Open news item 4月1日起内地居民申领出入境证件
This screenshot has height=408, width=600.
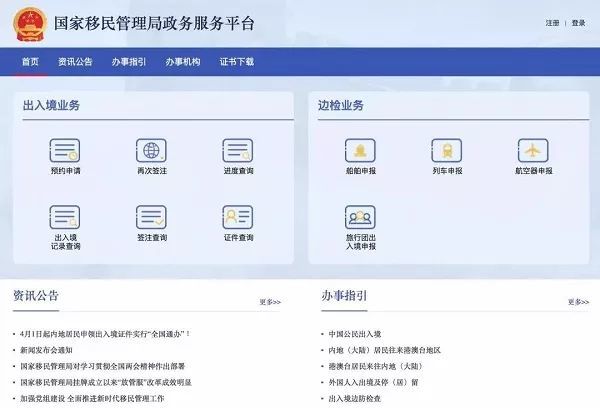point(105,334)
